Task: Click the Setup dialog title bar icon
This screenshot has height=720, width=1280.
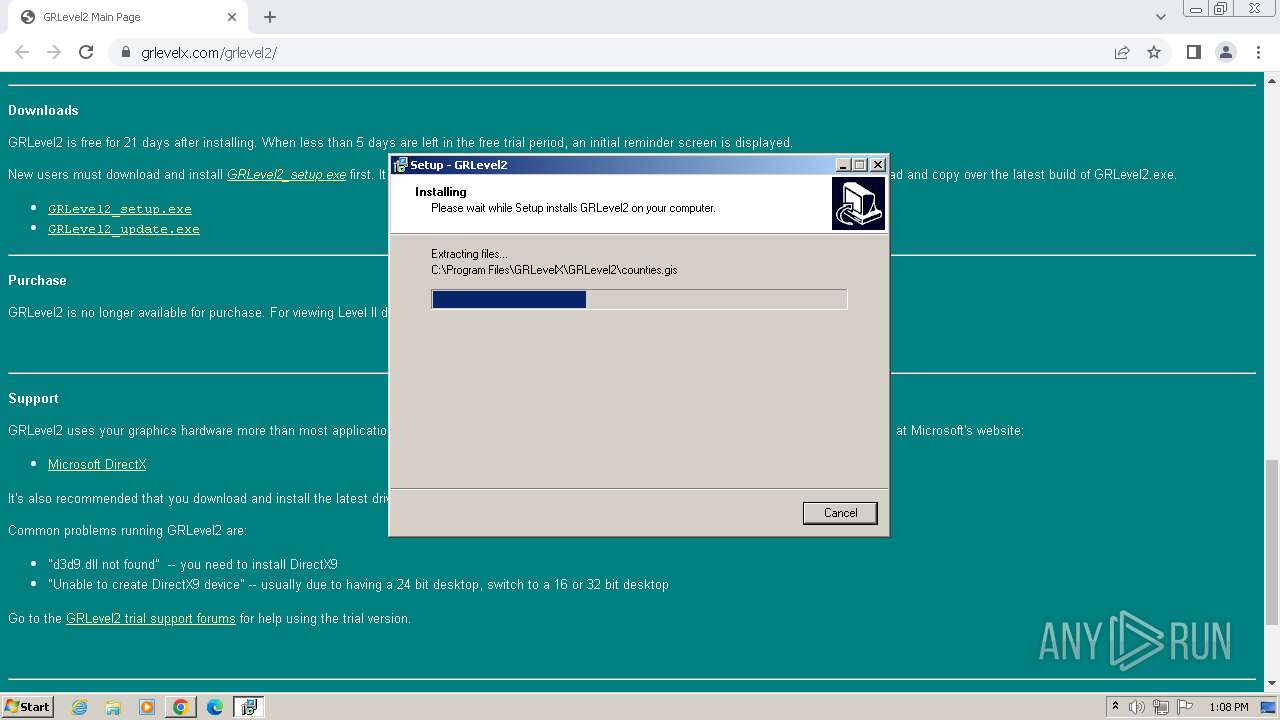Action: tap(400, 165)
